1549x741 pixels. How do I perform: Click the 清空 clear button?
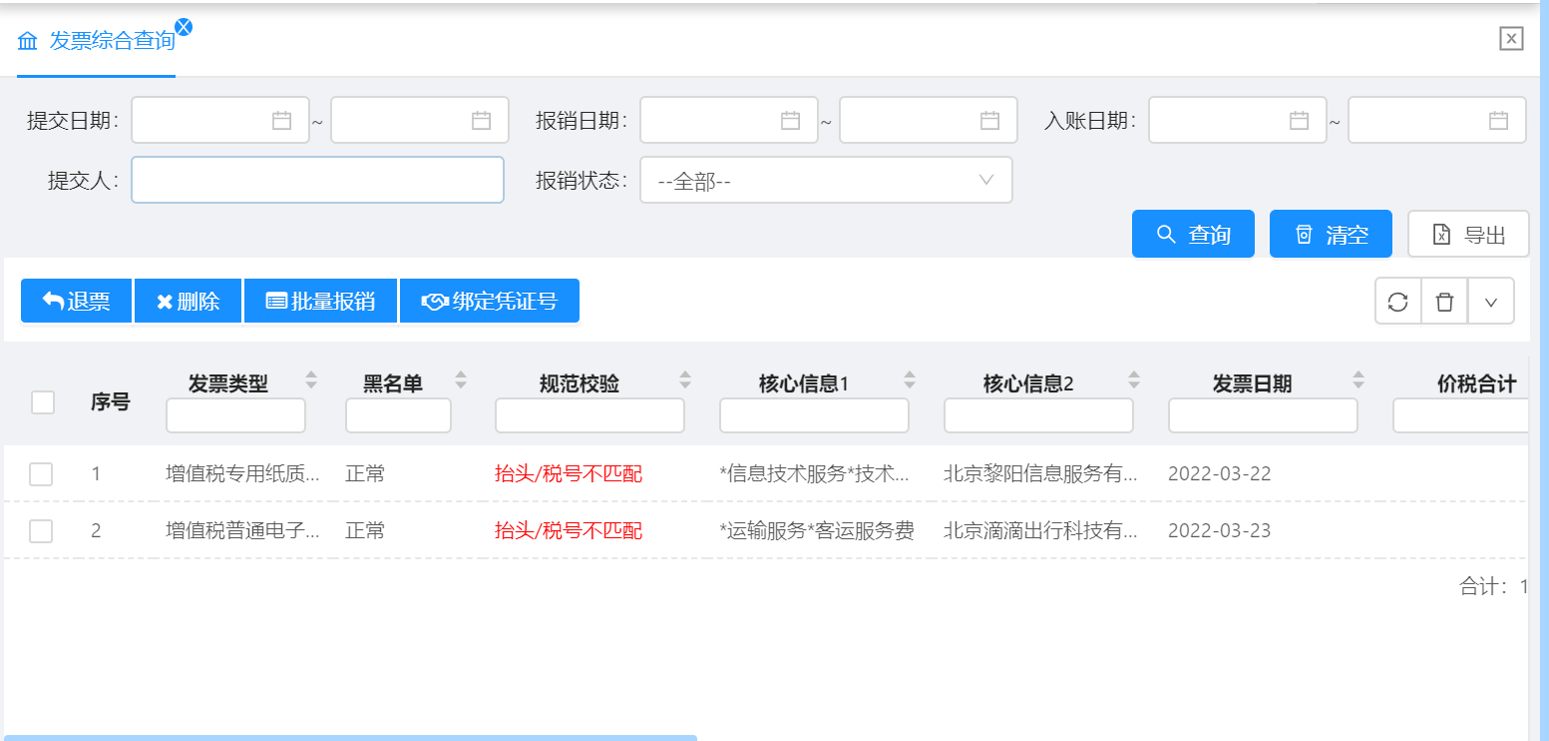[1331, 235]
